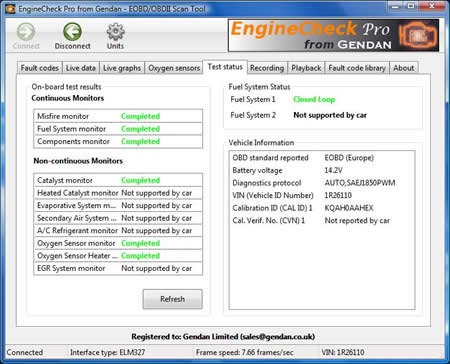Minimize the EngineCheck Pro window
The image size is (450, 364).
pyautogui.click(x=395, y=6)
